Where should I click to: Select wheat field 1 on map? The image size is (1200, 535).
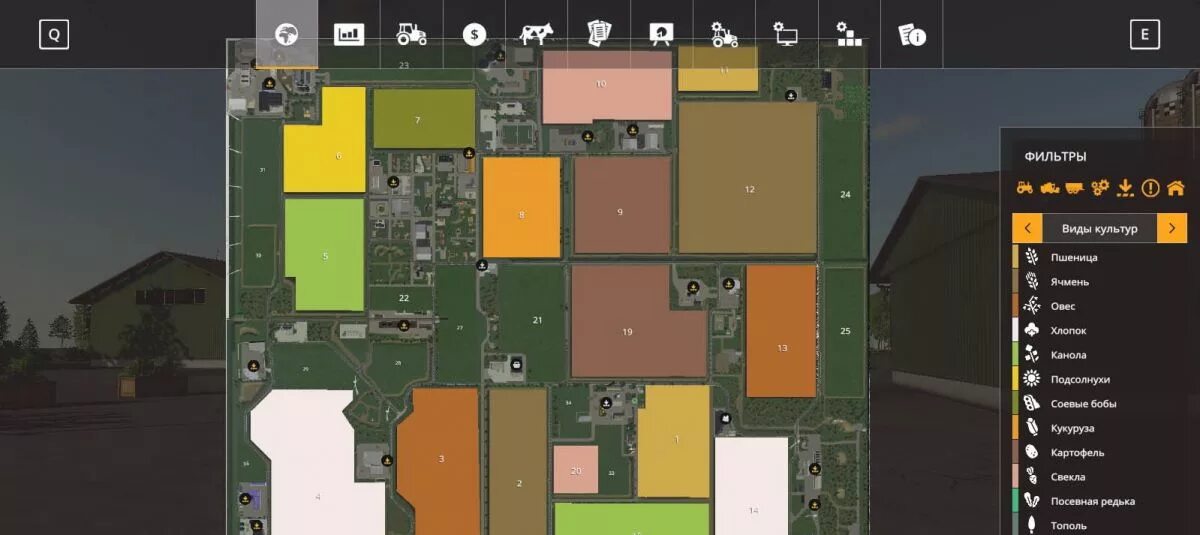point(674,441)
